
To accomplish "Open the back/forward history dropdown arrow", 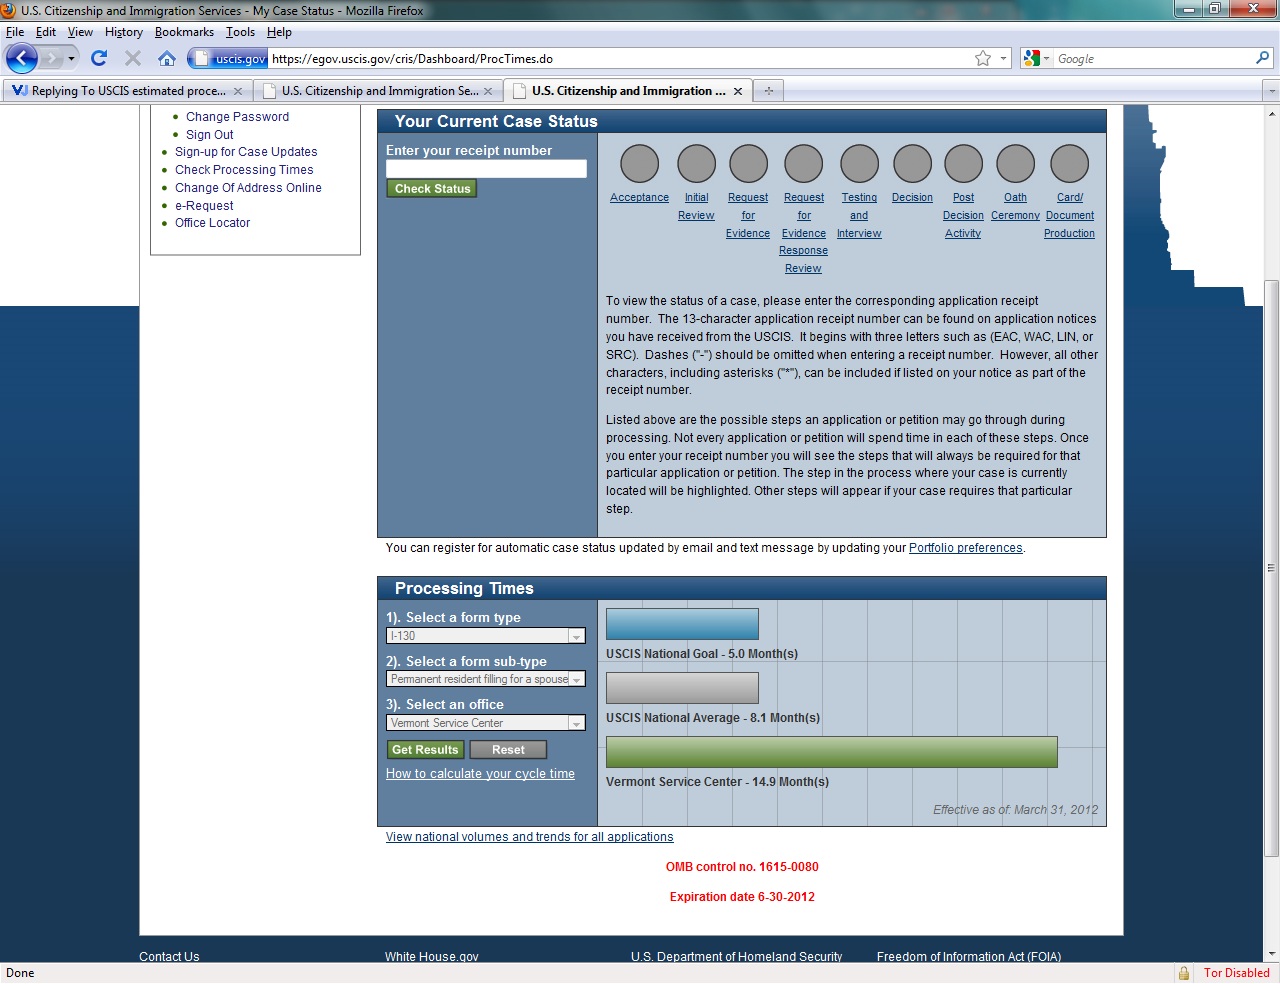I will pos(71,58).
